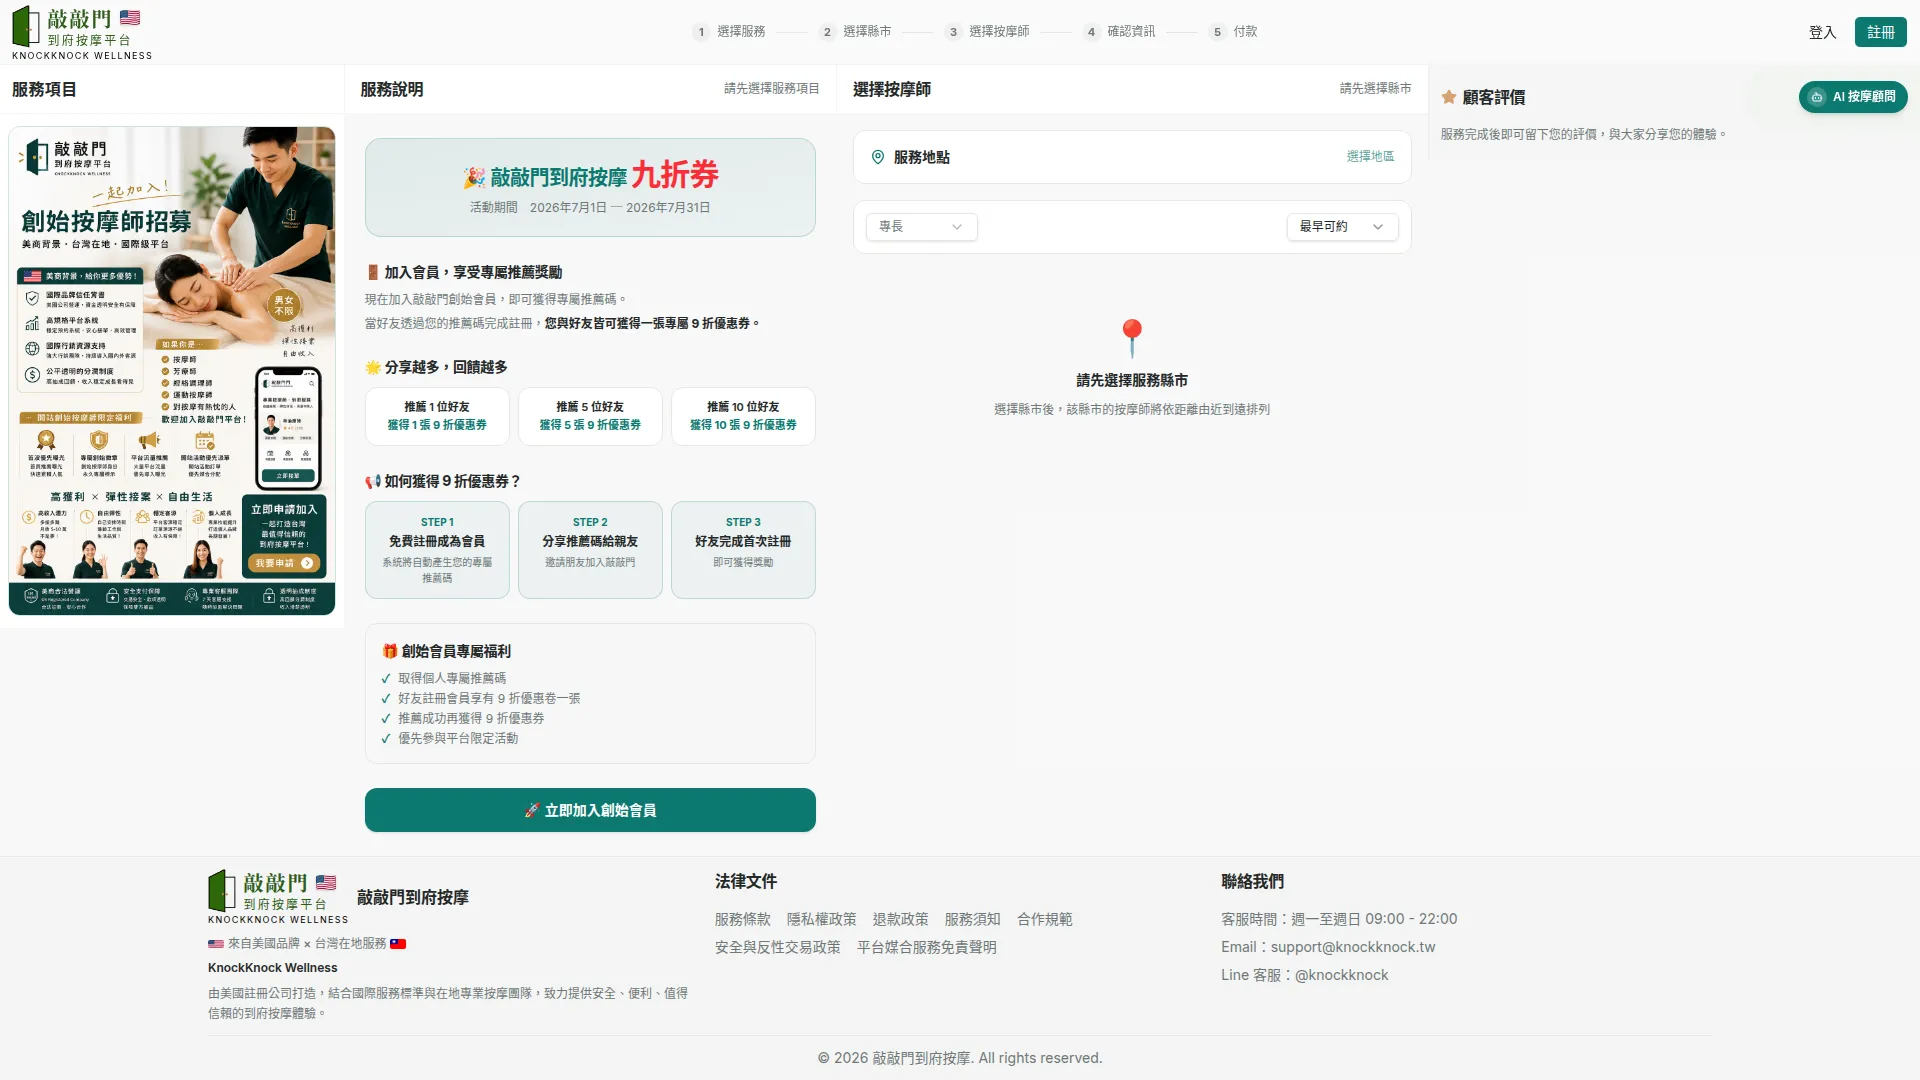The width and height of the screenshot is (1920, 1080).
Task: Open the 服務須知 link
Action: [x=973, y=920]
